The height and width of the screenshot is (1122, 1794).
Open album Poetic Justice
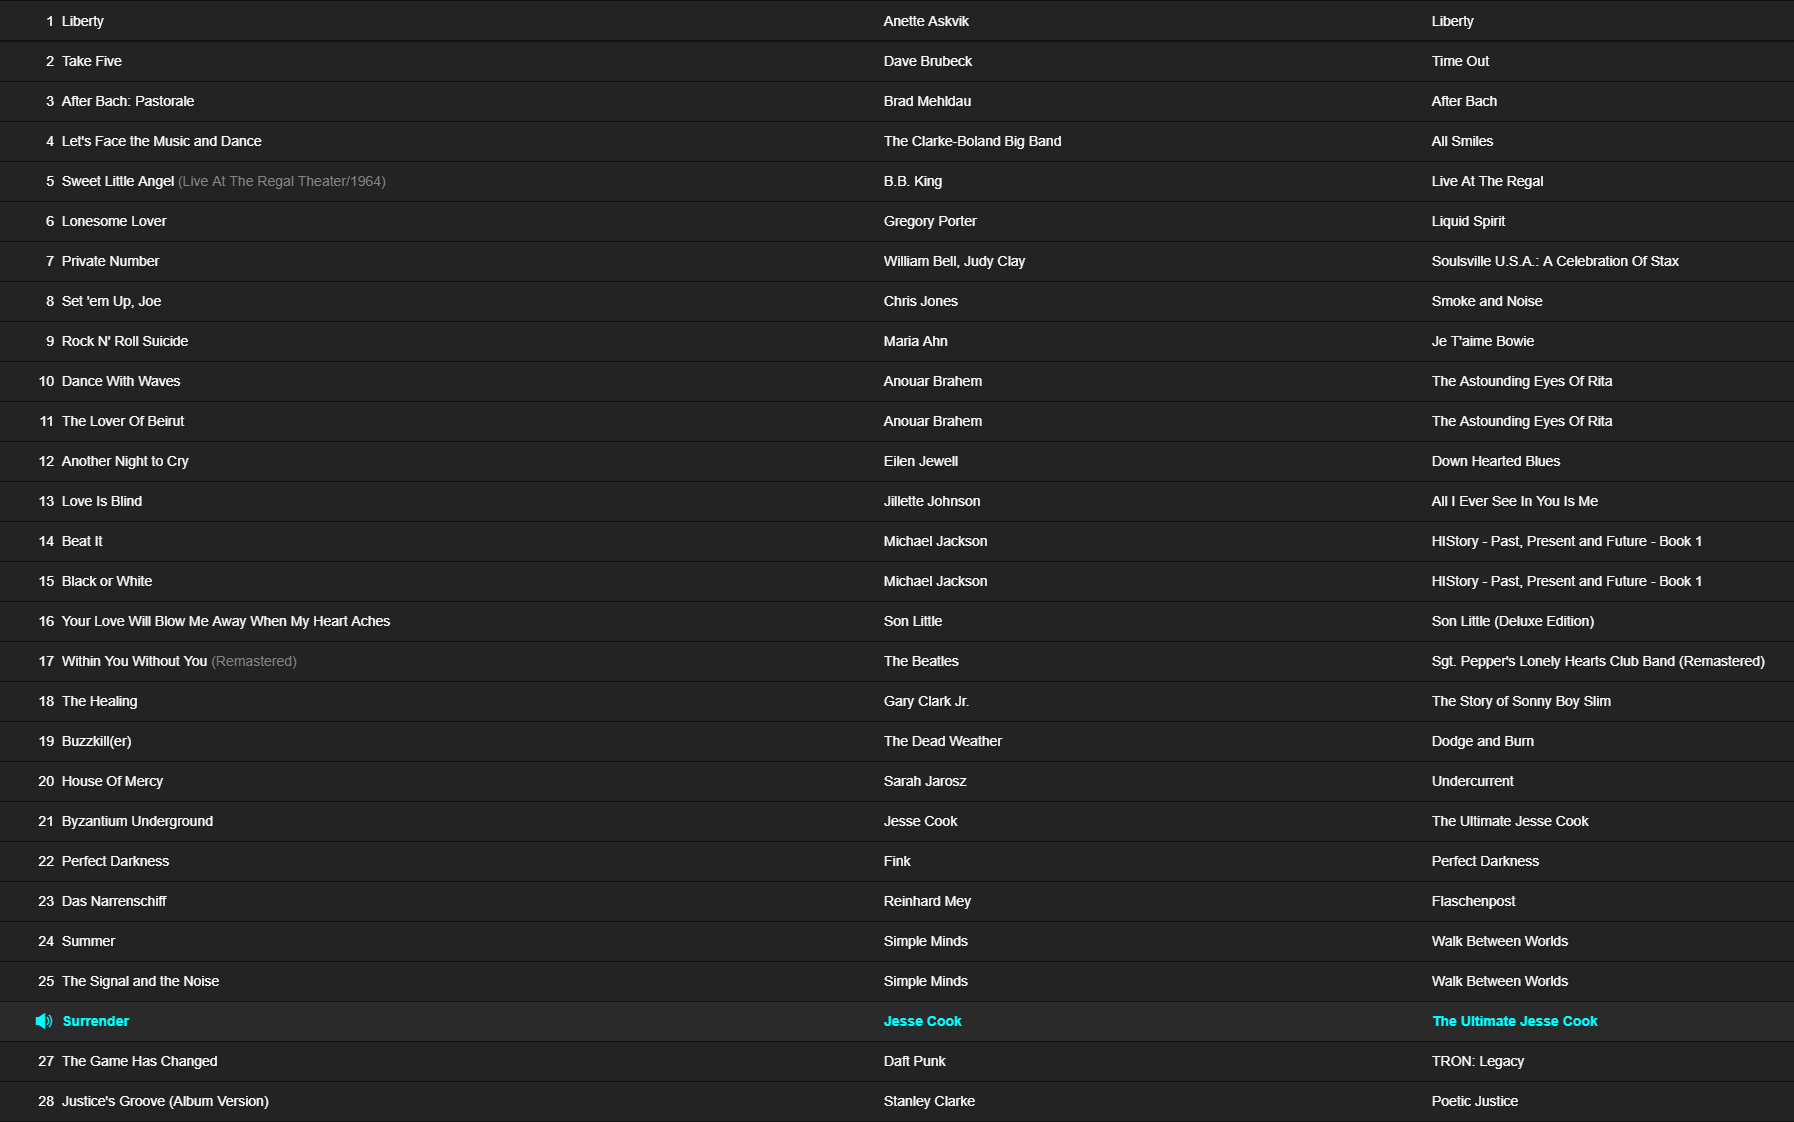1474,1101
